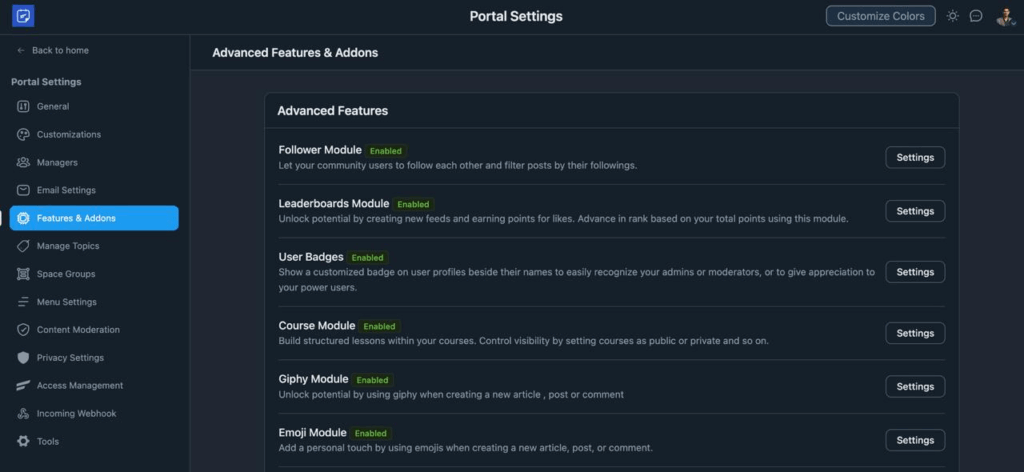The height and width of the screenshot is (472, 1024).
Task: Click the Customize Colors button
Action: (880, 16)
